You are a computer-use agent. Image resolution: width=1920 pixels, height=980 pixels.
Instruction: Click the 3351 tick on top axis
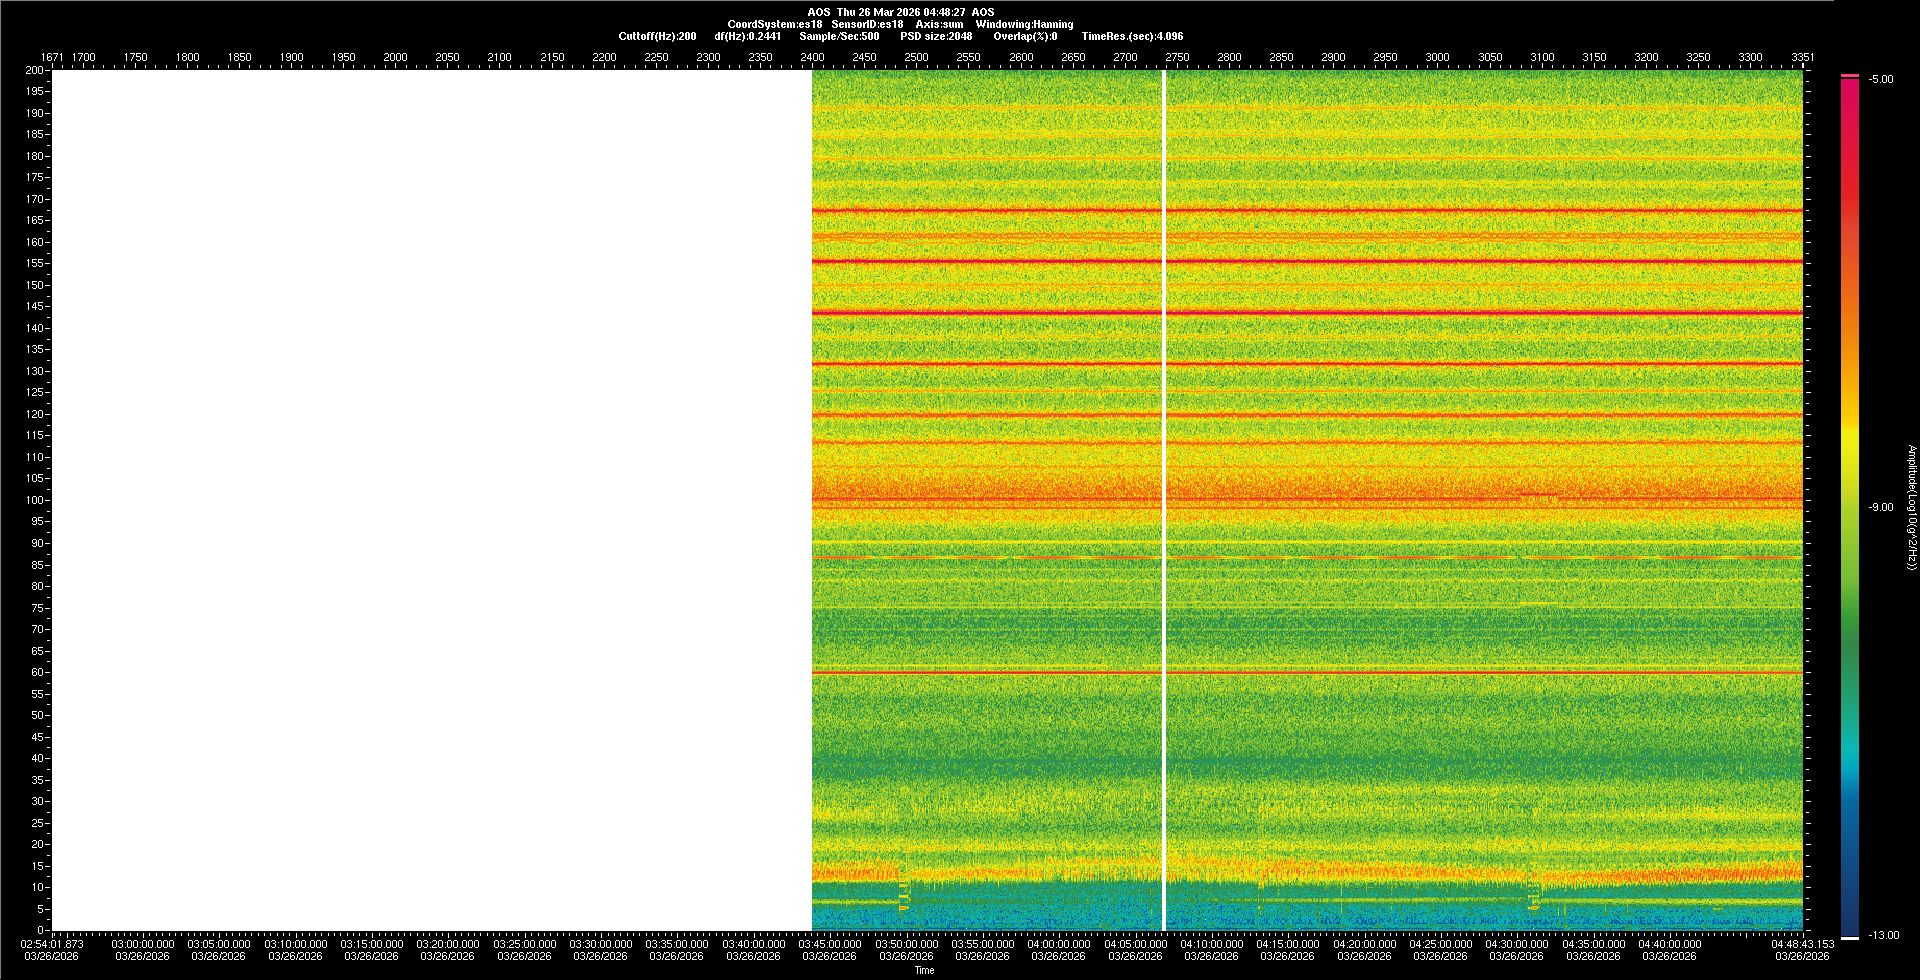click(1802, 57)
